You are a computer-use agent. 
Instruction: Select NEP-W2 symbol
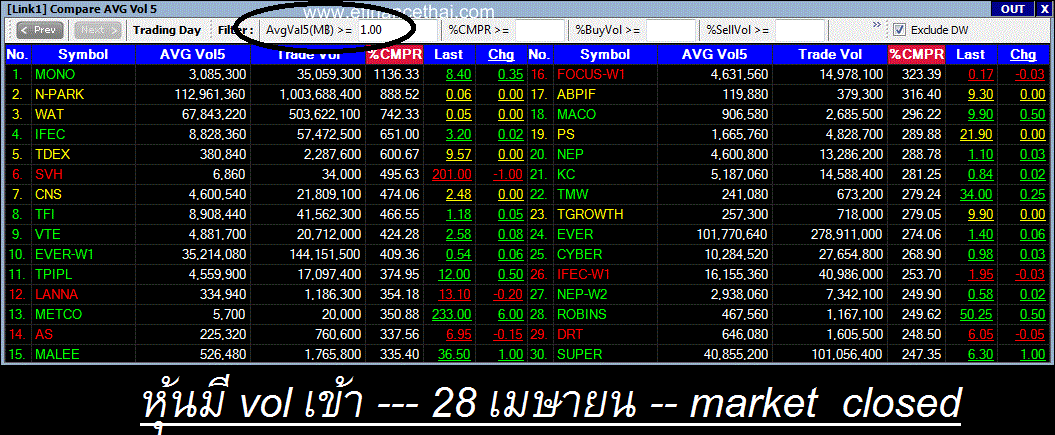pos(582,294)
